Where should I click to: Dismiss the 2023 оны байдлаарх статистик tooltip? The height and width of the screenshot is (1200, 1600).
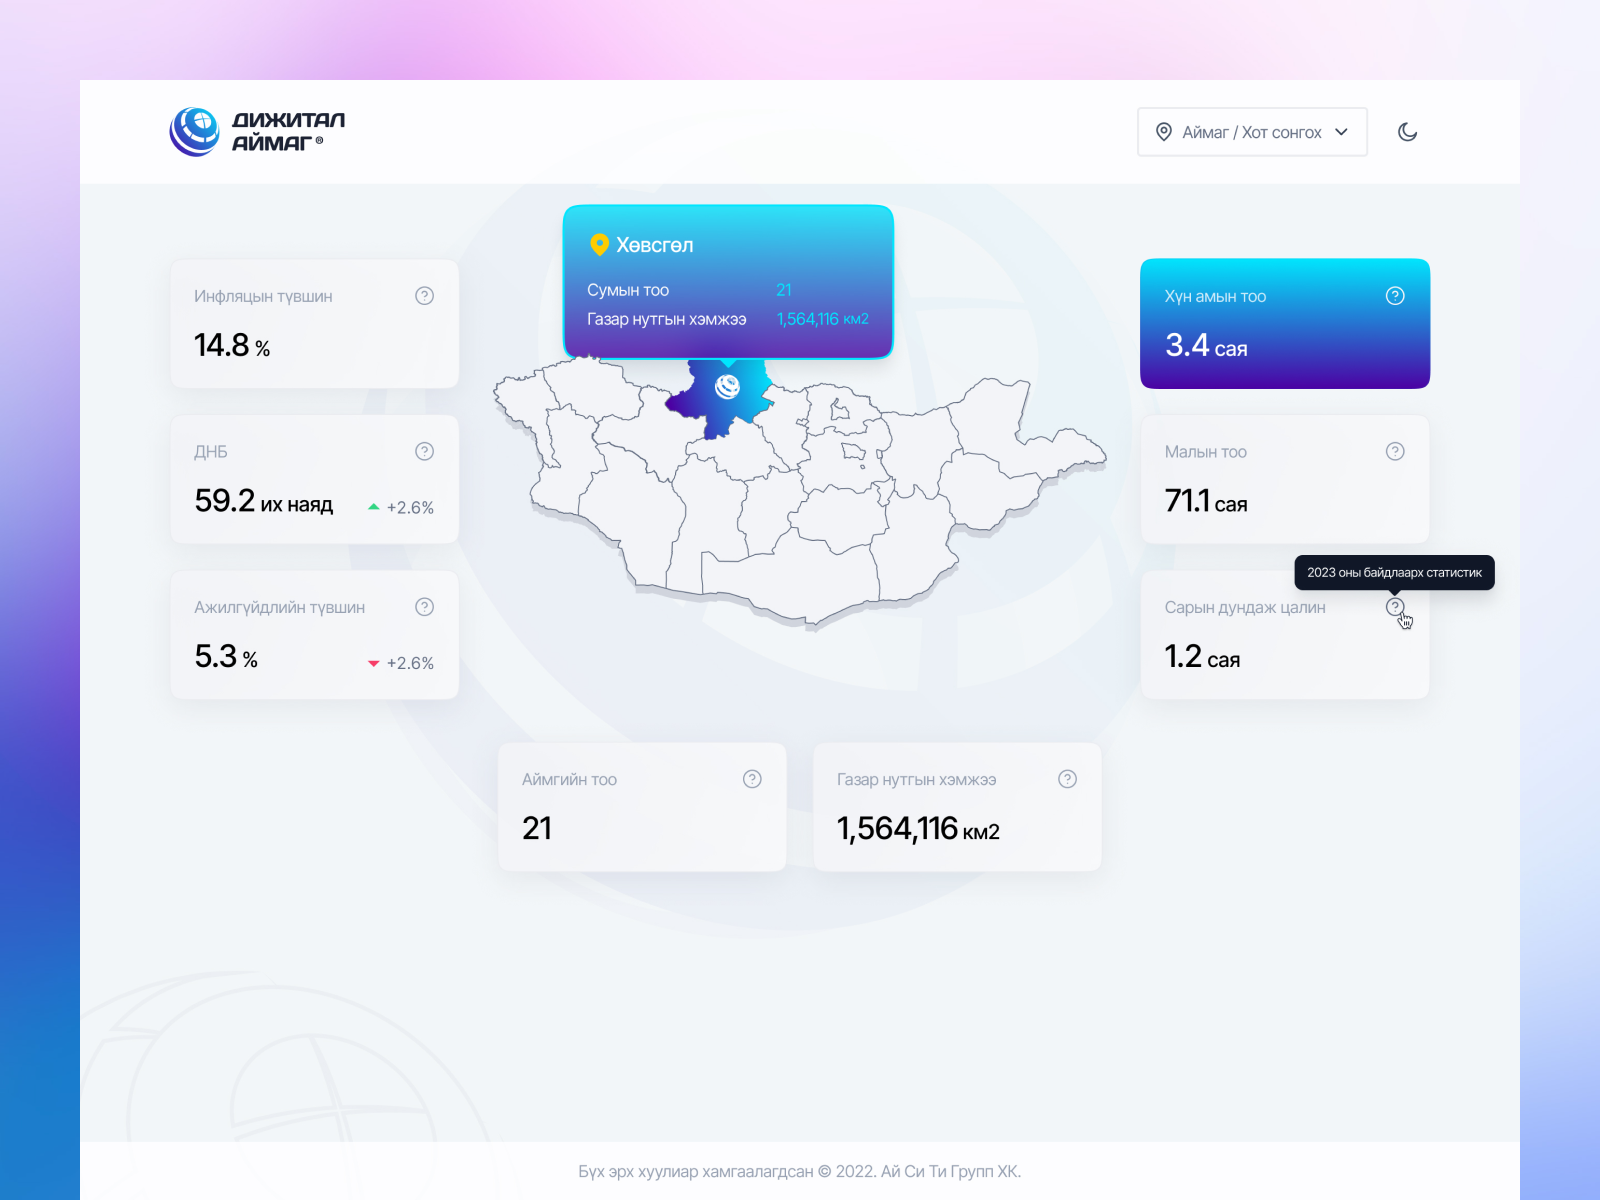pyautogui.click(x=1394, y=573)
